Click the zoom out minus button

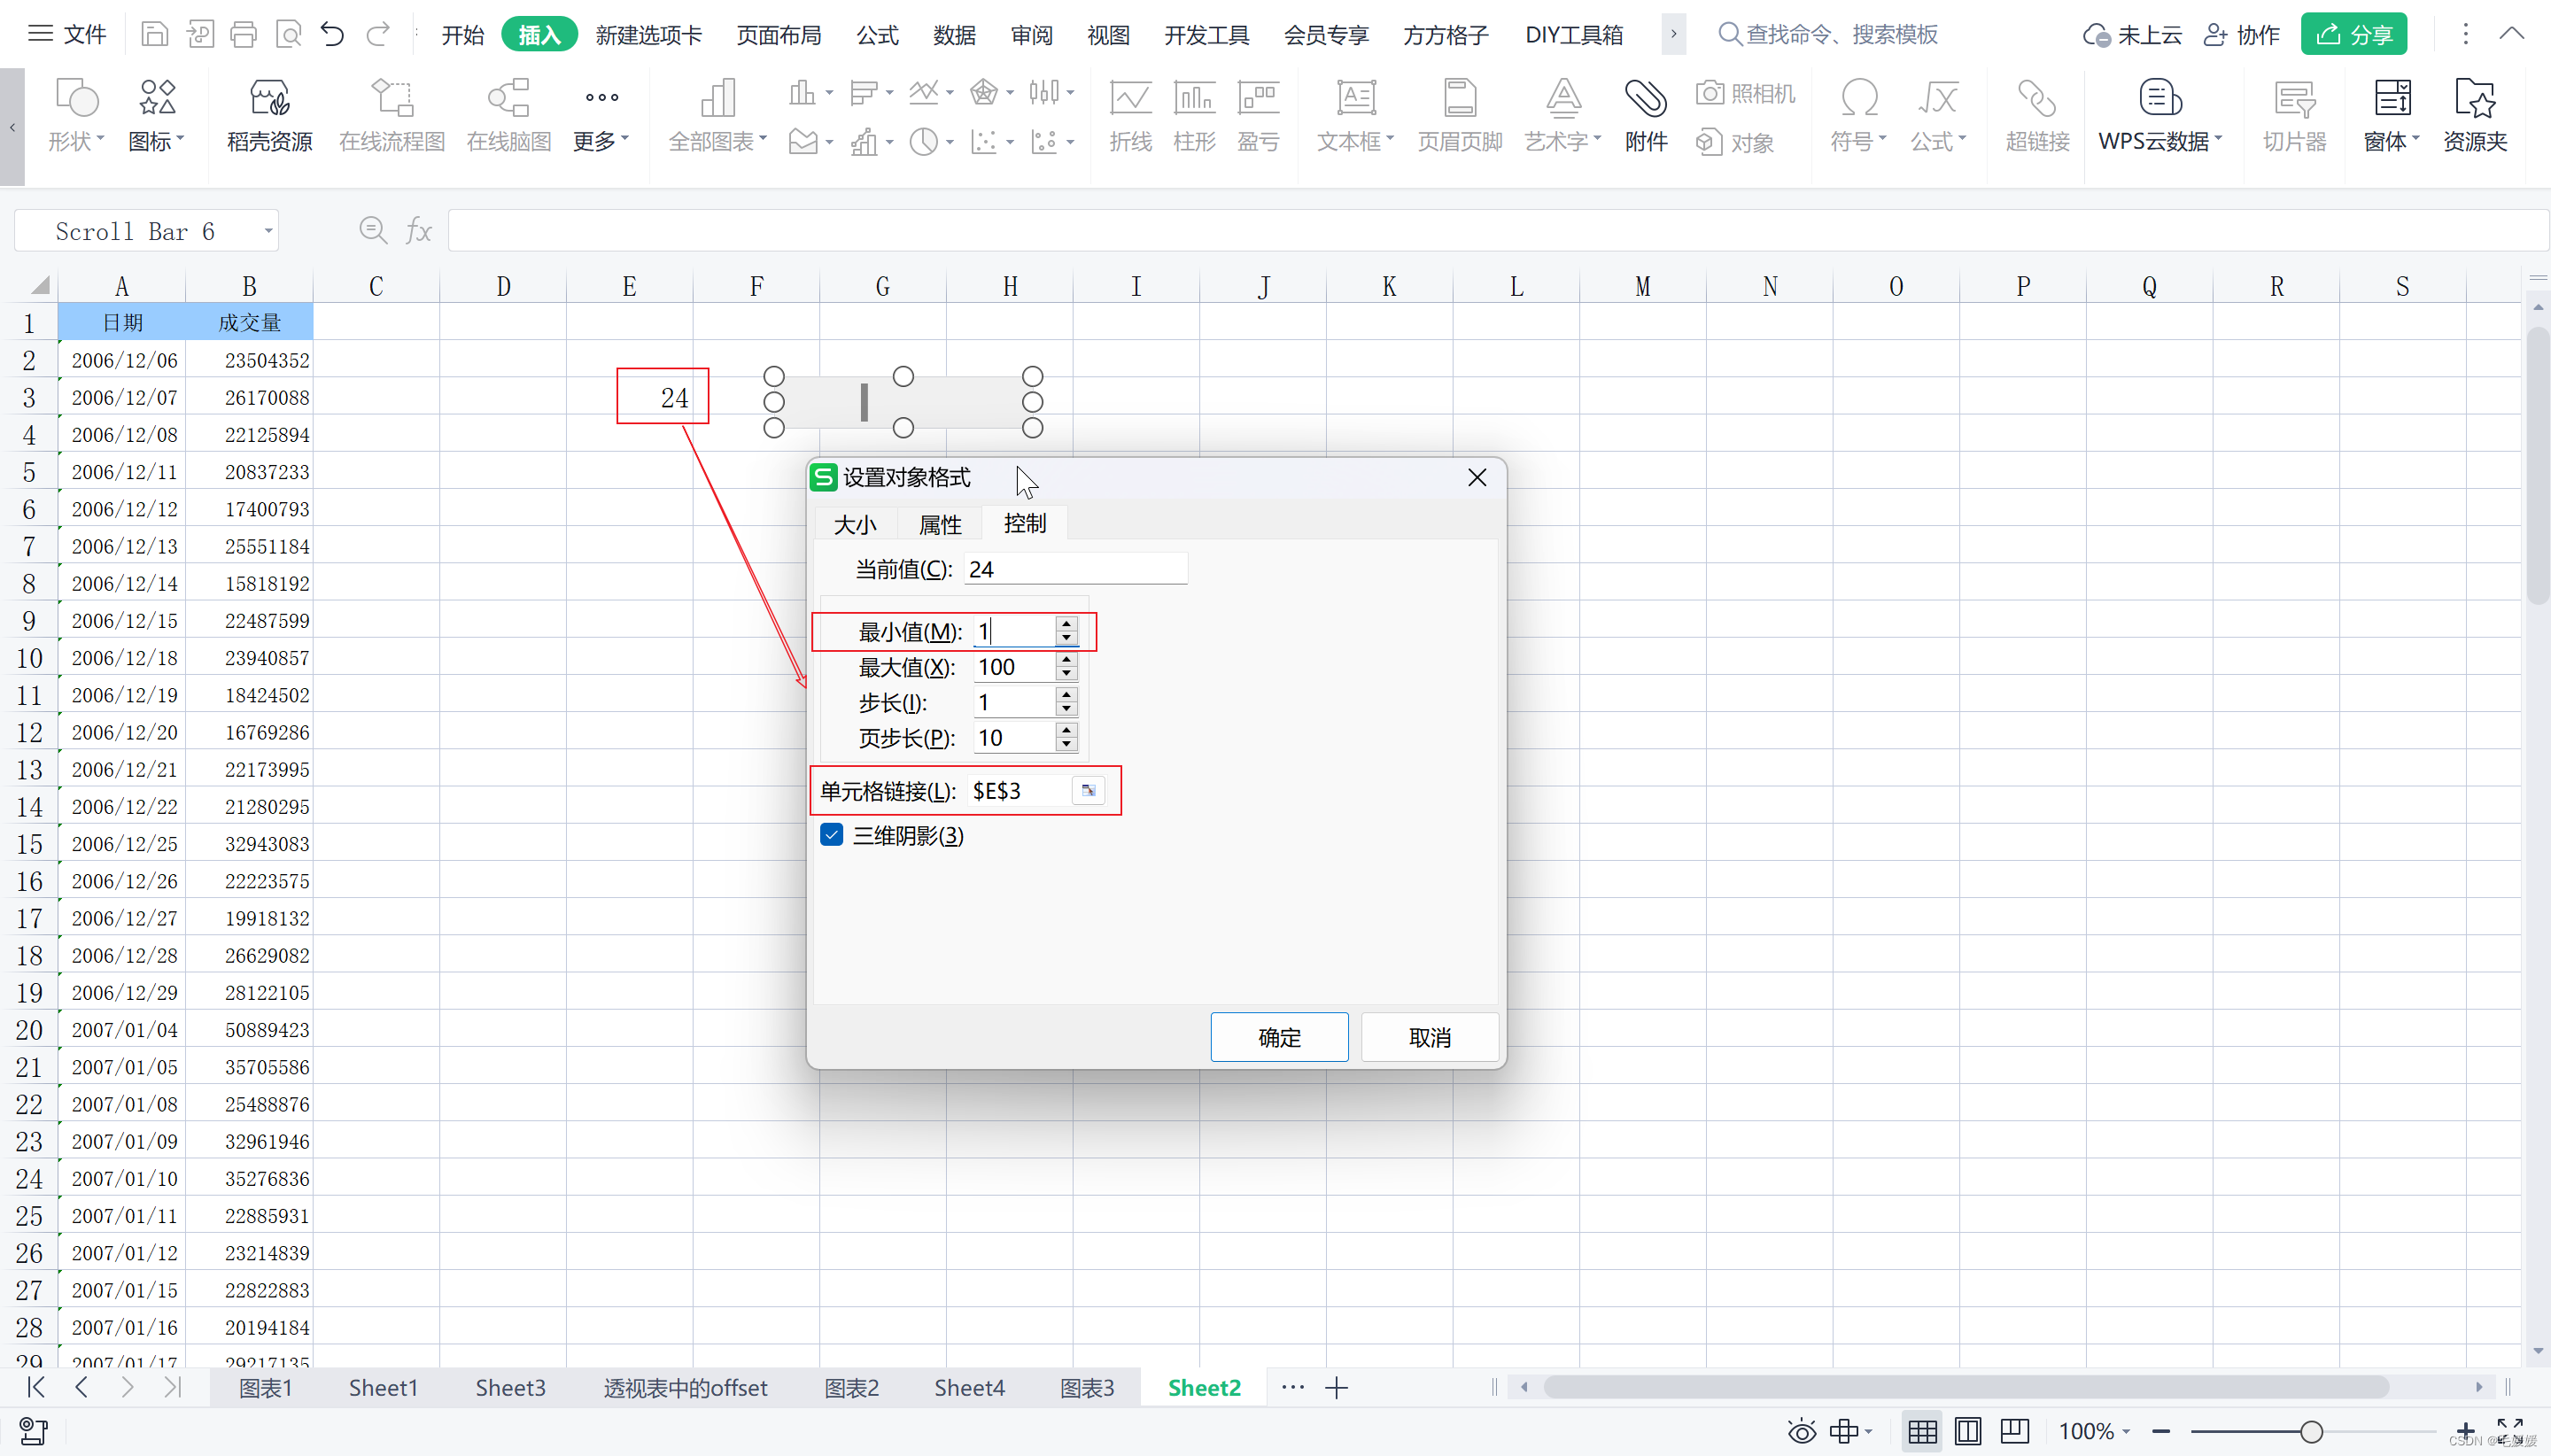pos(2161,1431)
